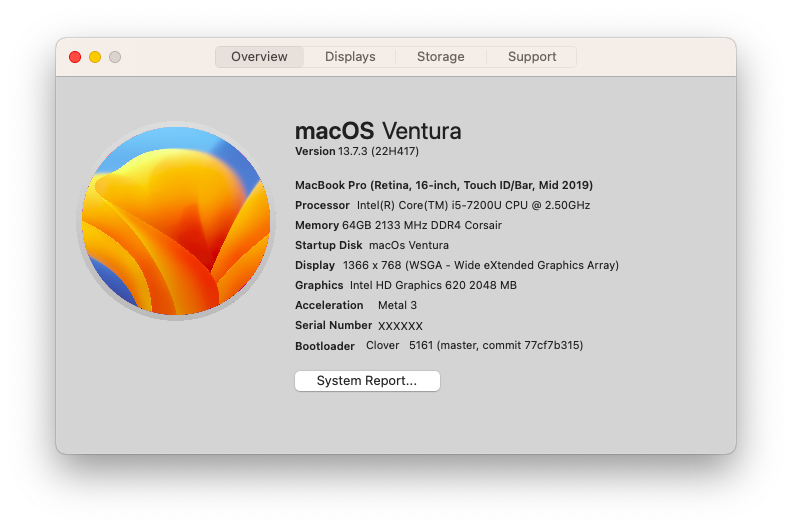Image resolution: width=792 pixels, height=528 pixels.
Task: Click the 64GB 2133 MHz DDR4 memory value
Action: (x=422, y=225)
